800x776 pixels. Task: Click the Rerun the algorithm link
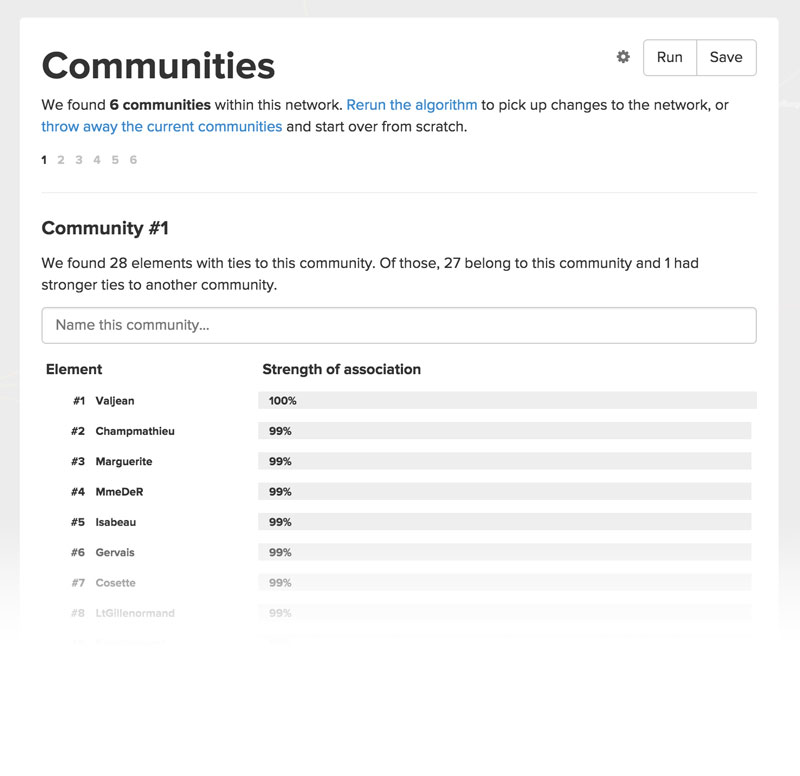(414, 104)
